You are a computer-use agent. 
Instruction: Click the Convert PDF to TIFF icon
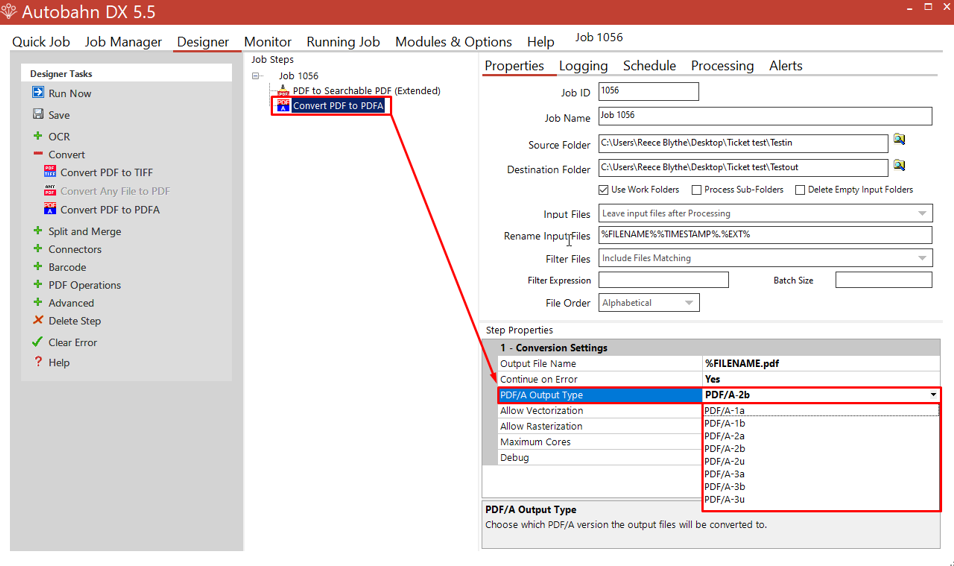coord(50,172)
